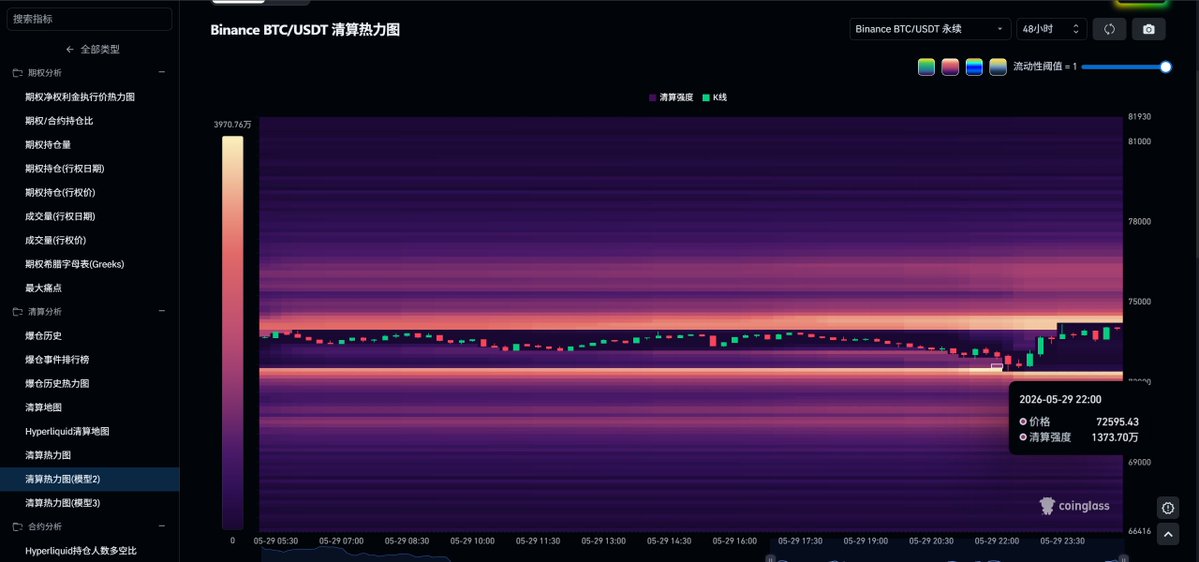The image size is (1199, 562).
Task: Click the scroll-to-top arrow button
Action: pos(1168,534)
